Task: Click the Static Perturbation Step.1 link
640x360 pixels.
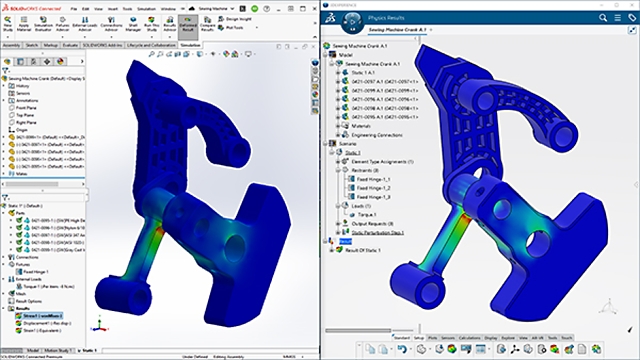Action: [x=378, y=233]
